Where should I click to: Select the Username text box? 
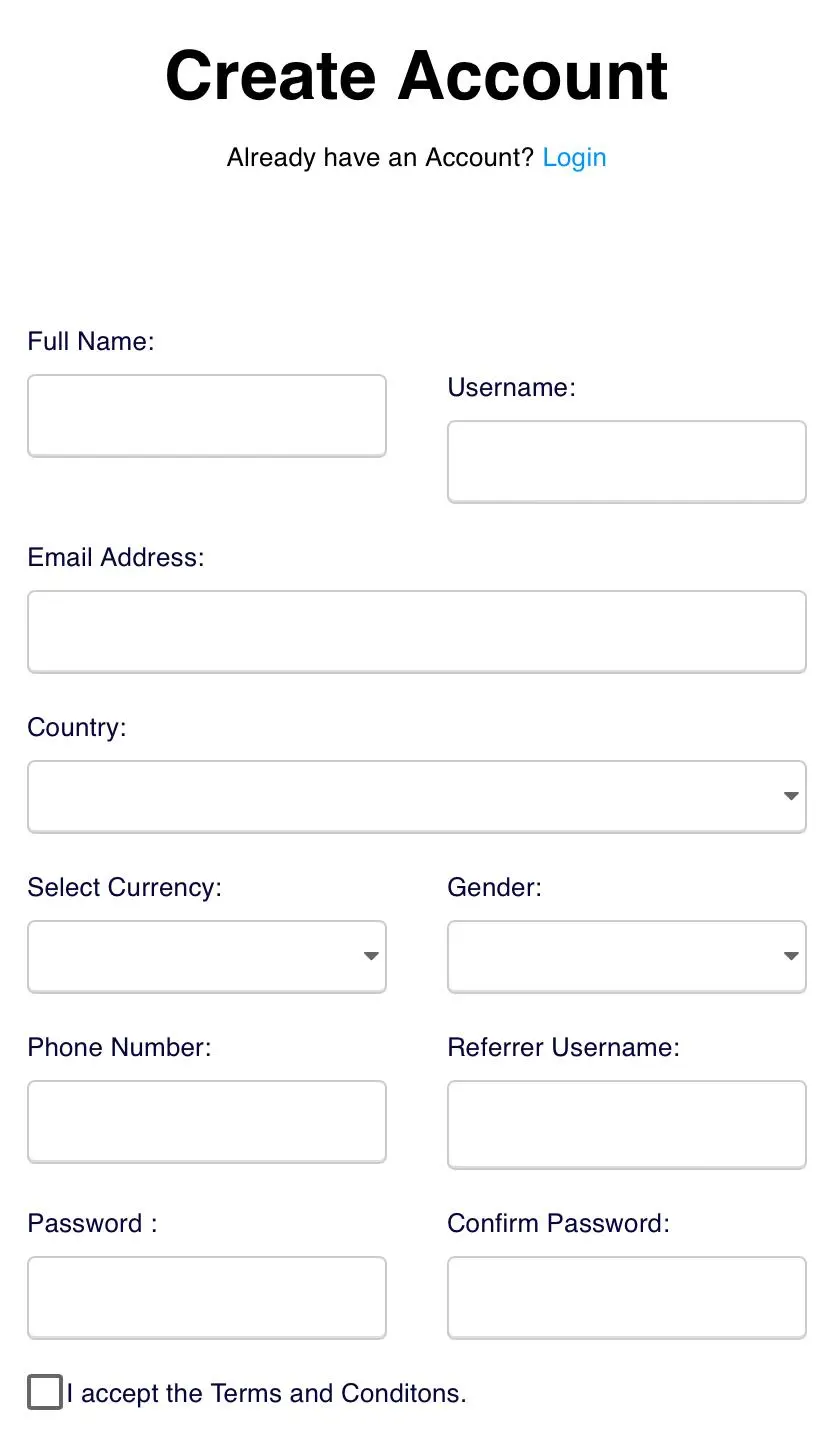click(x=627, y=462)
